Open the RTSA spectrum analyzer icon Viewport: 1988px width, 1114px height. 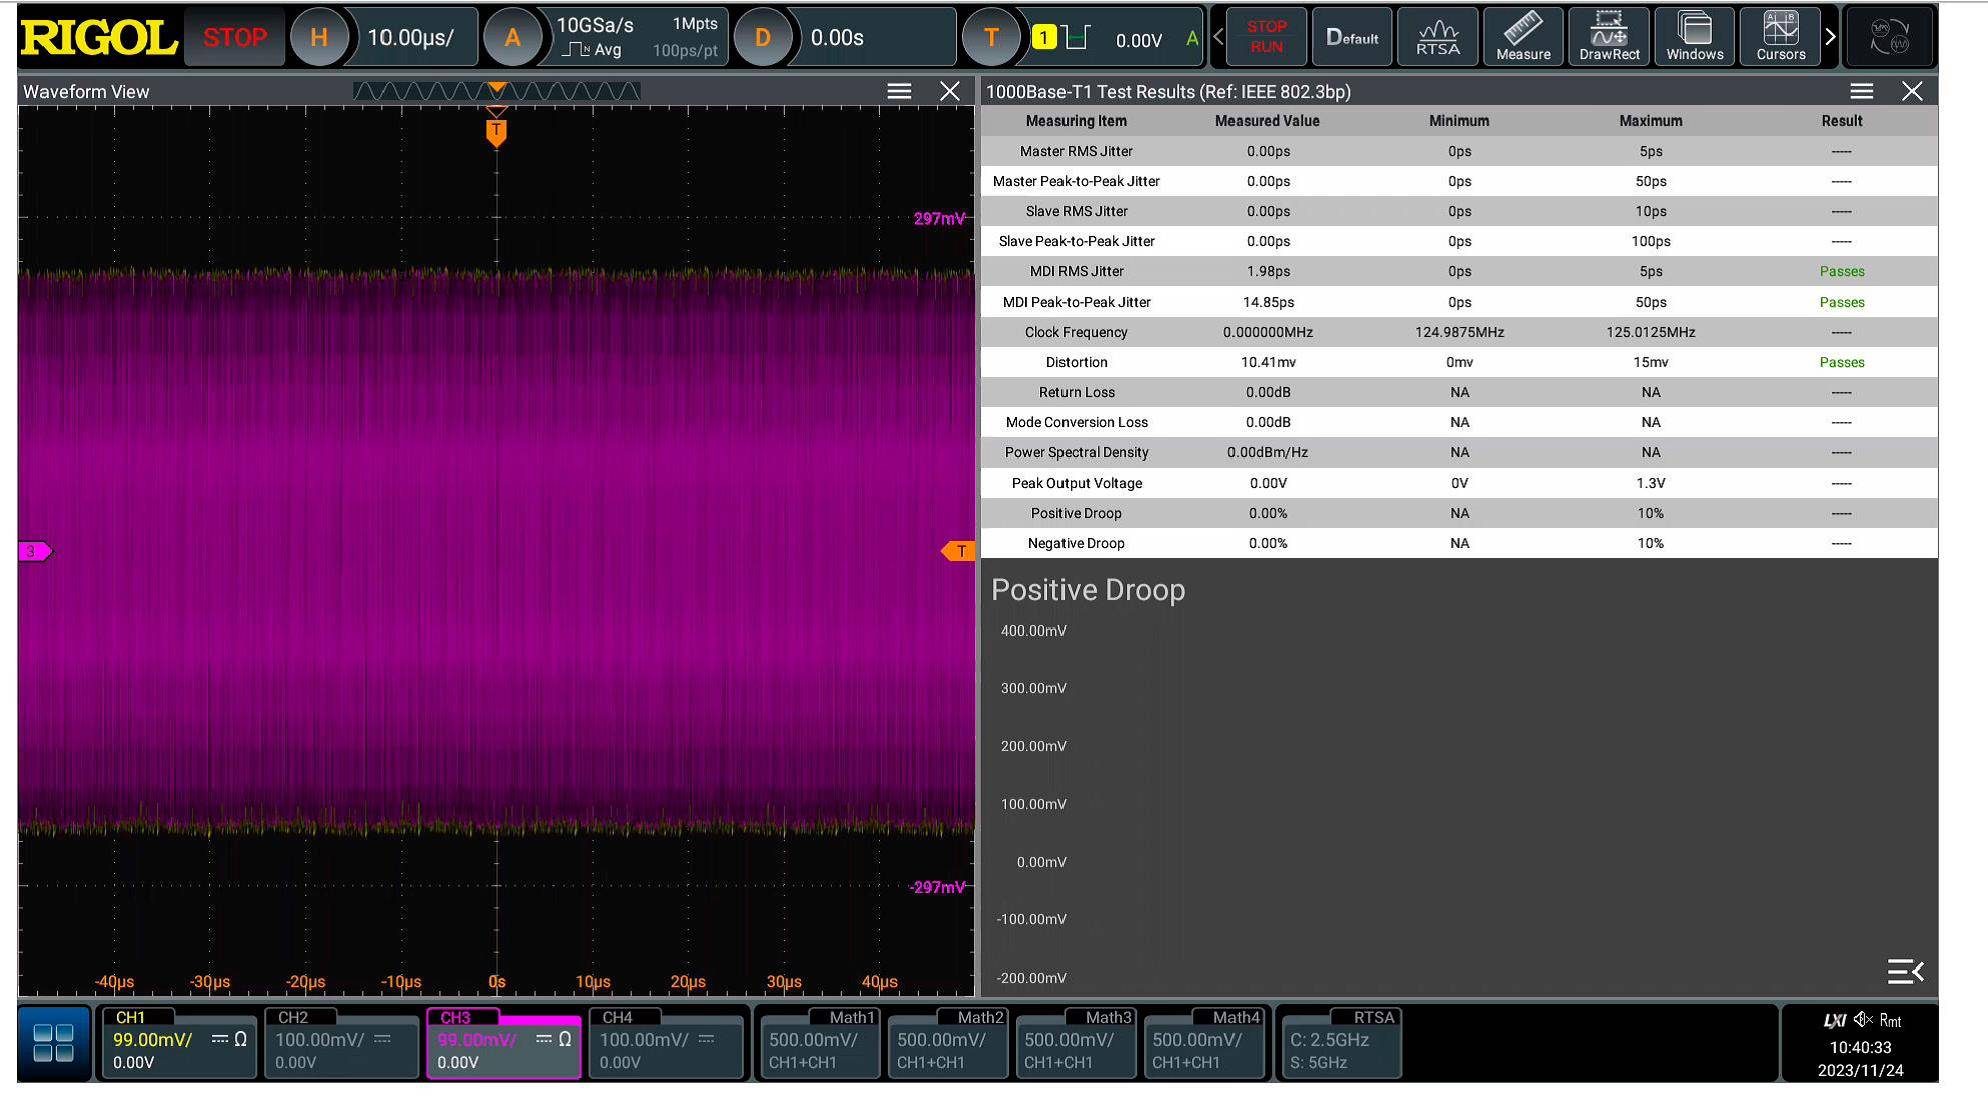[1437, 37]
